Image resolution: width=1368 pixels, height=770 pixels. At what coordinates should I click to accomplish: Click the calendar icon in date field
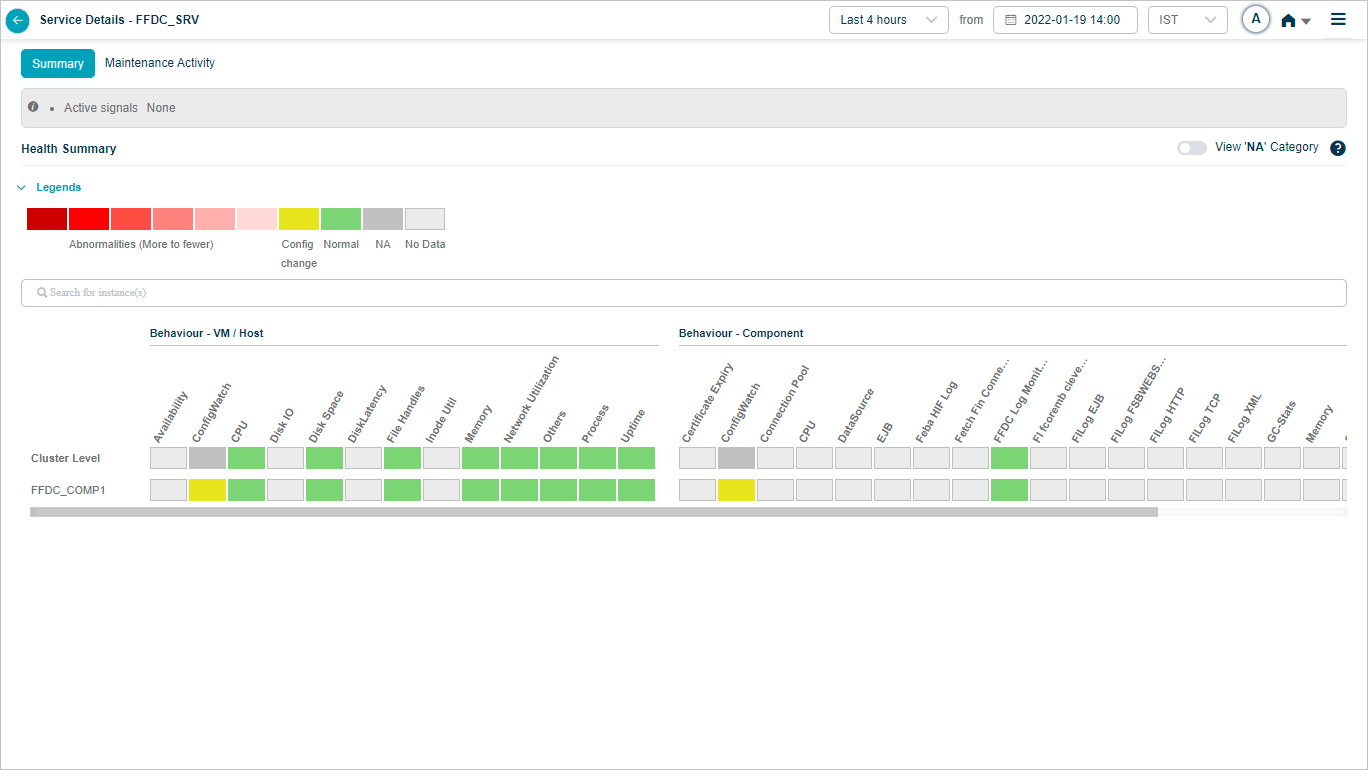pyautogui.click(x=1010, y=20)
